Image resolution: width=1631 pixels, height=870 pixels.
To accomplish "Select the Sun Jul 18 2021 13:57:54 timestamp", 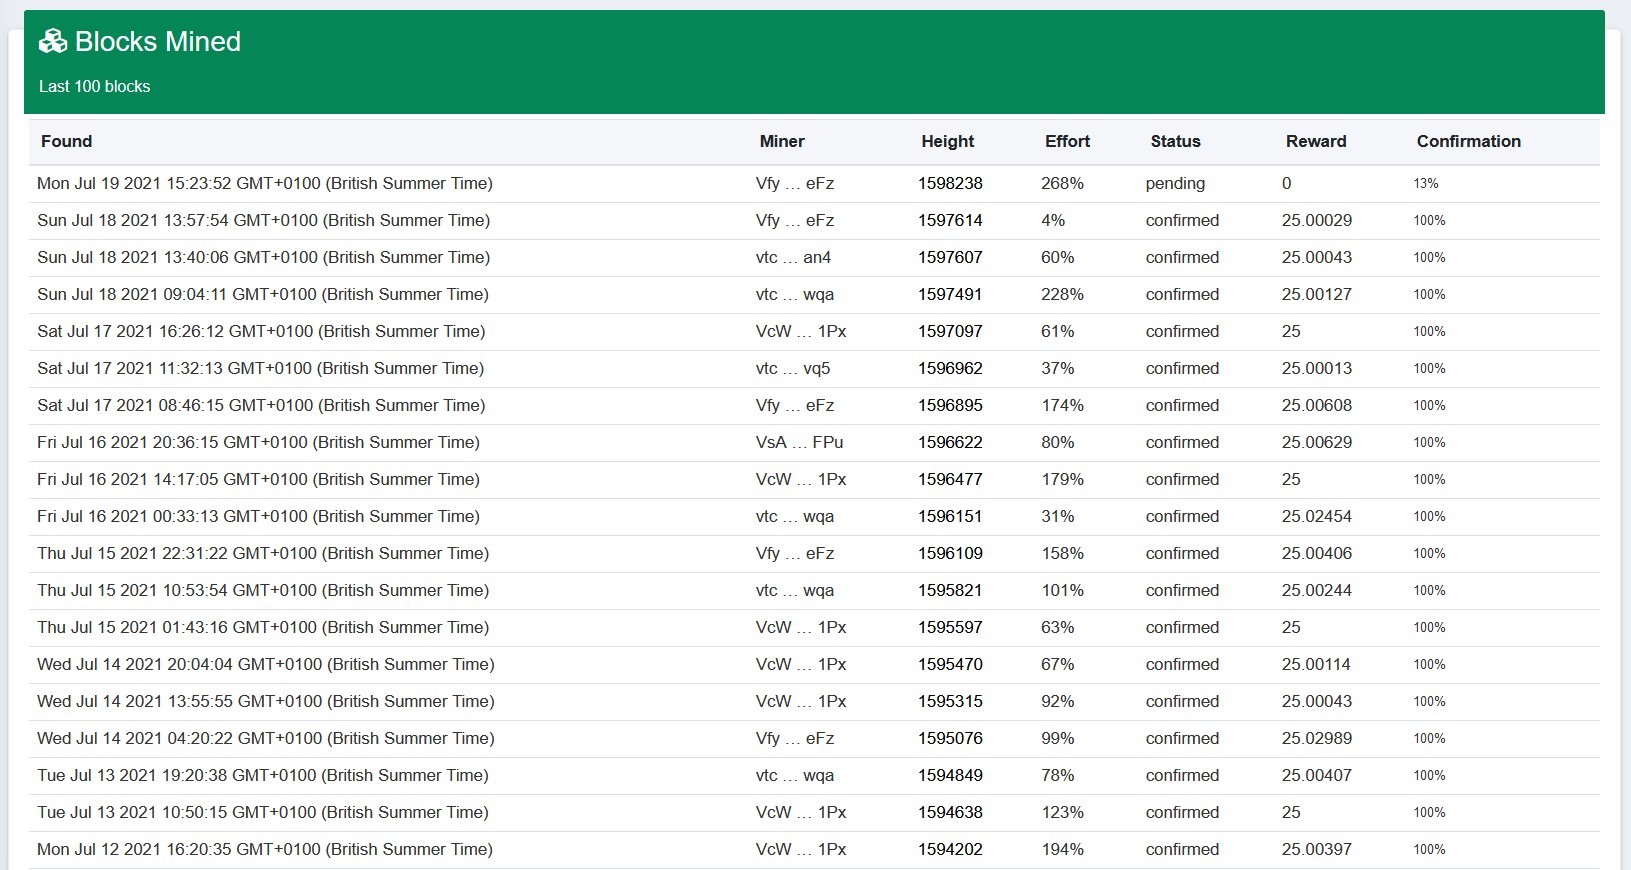I will tap(263, 220).
